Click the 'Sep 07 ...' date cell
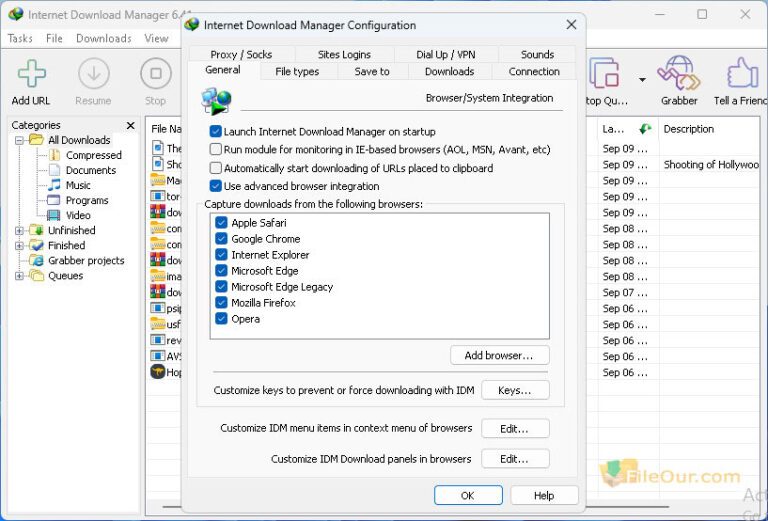The width and height of the screenshot is (768, 521). click(x=625, y=293)
